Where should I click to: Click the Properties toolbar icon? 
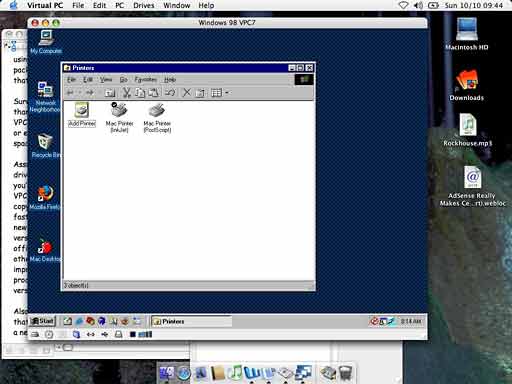click(200, 93)
